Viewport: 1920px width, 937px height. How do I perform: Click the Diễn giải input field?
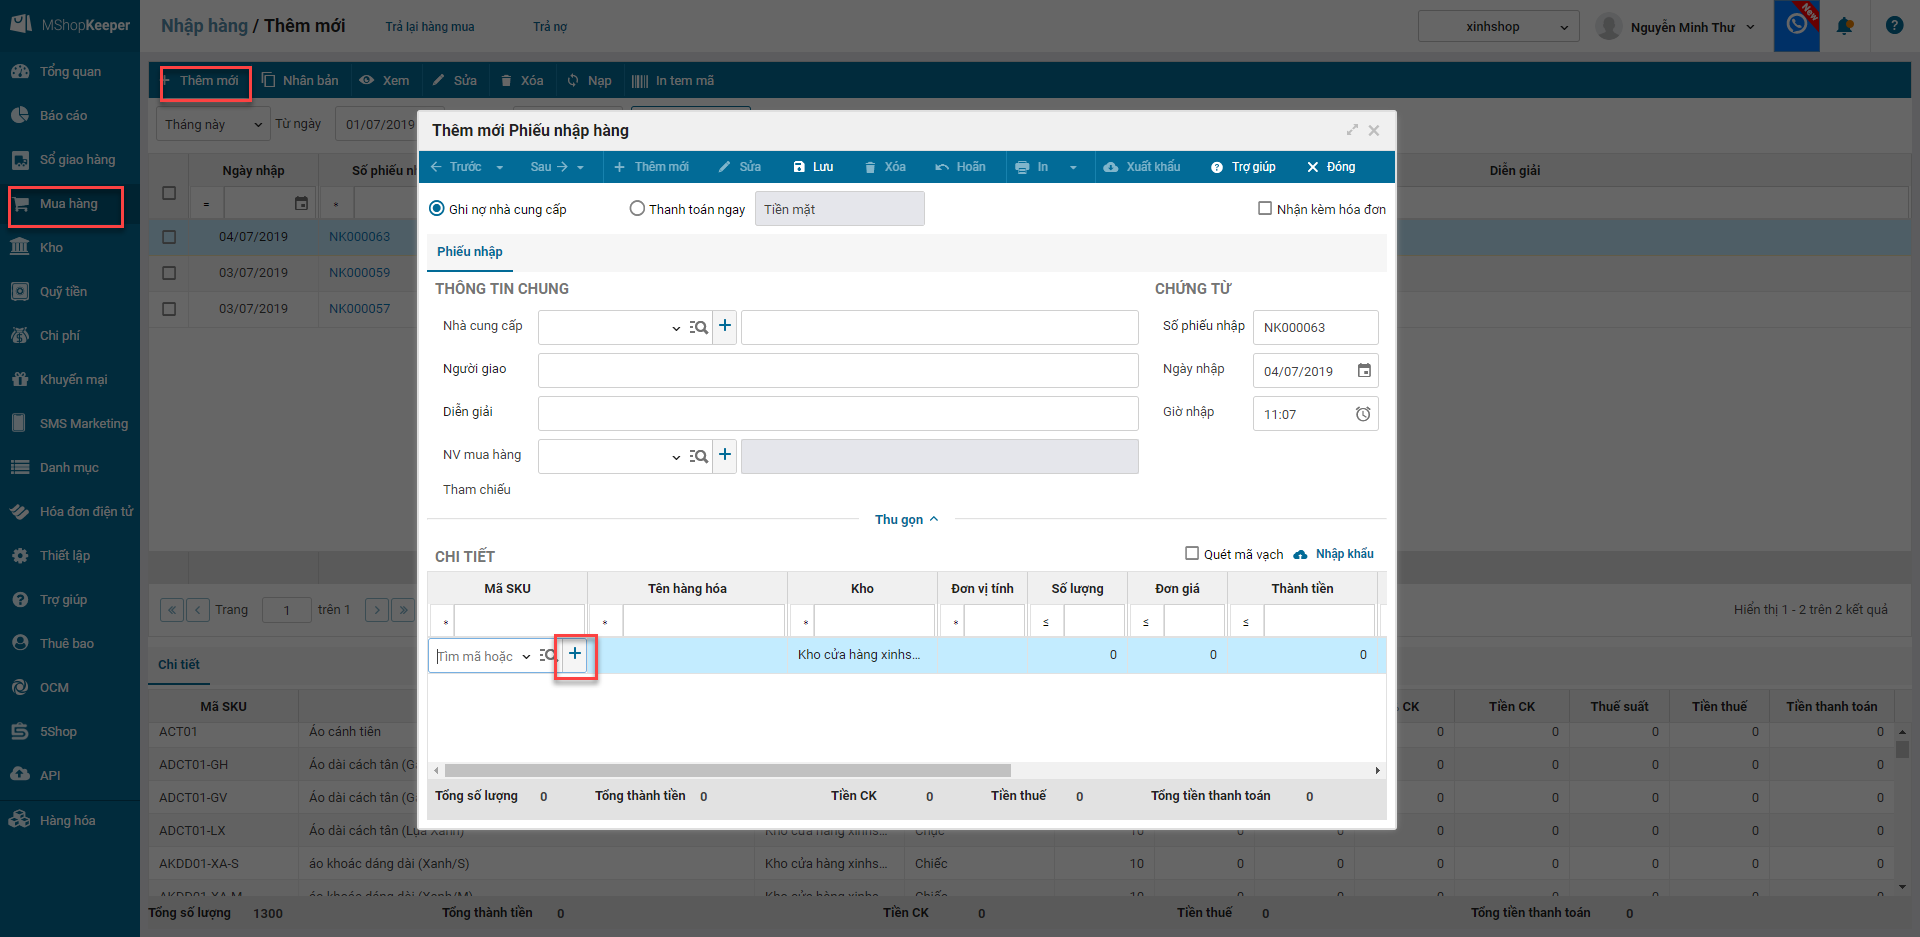(838, 414)
